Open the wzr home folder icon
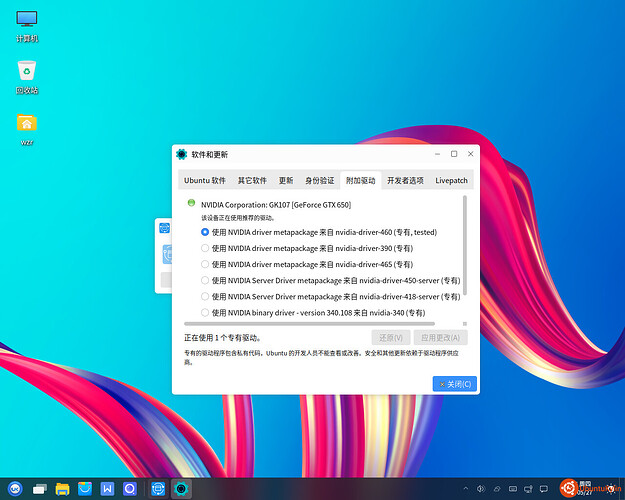 point(27,129)
